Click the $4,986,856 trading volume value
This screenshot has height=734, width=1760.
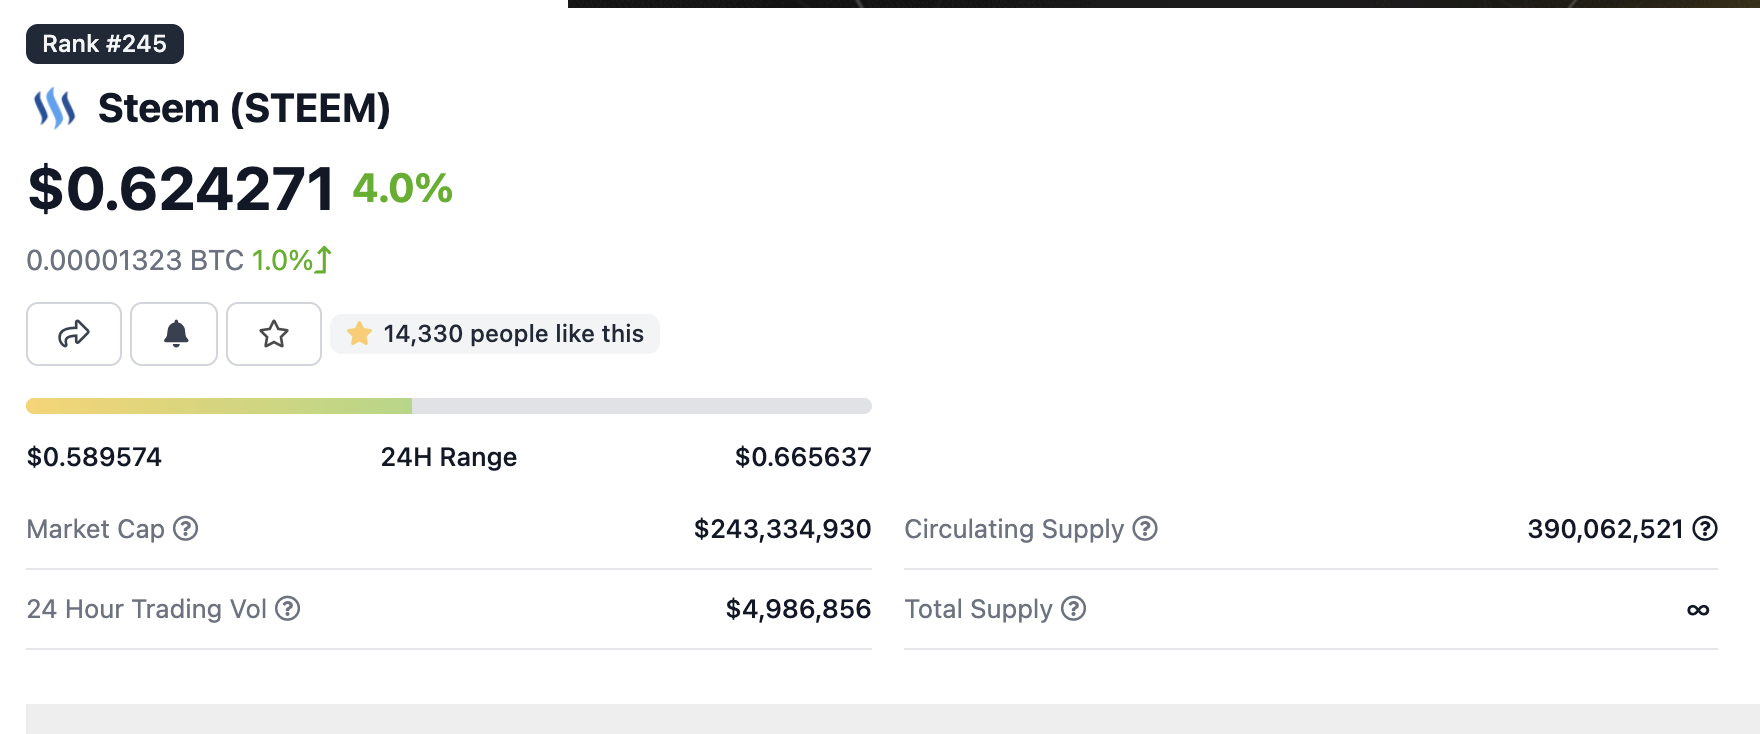pyautogui.click(x=798, y=609)
